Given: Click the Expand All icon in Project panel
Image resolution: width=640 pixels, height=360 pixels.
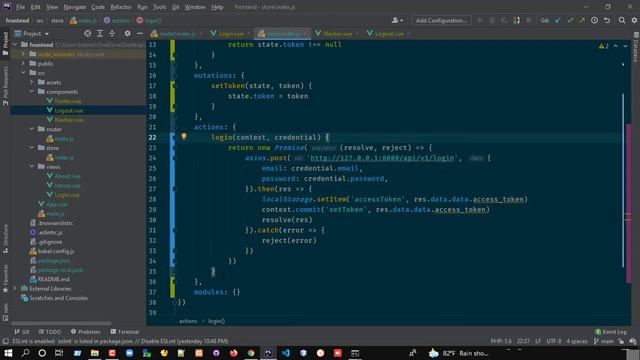Looking at the screenshot, I should point(100,33).
